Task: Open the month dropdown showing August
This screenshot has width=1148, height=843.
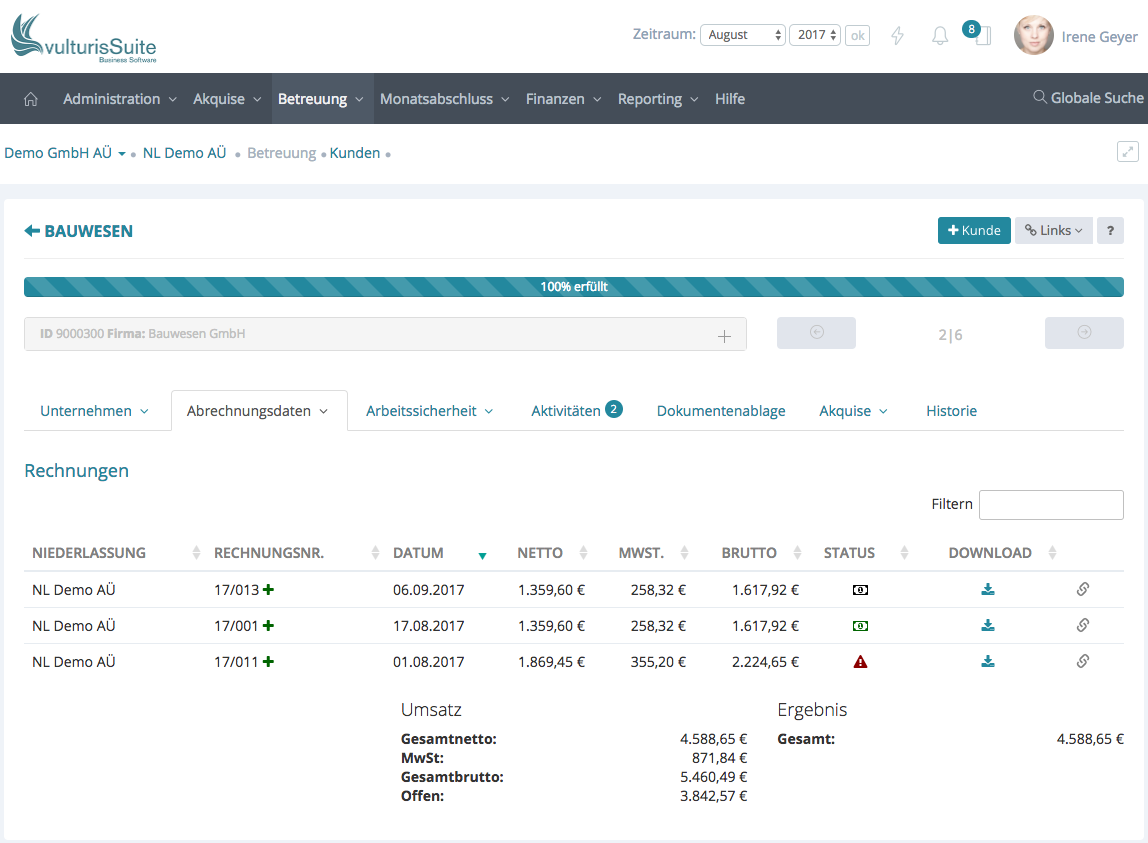Action: click(x=743, y=35)
